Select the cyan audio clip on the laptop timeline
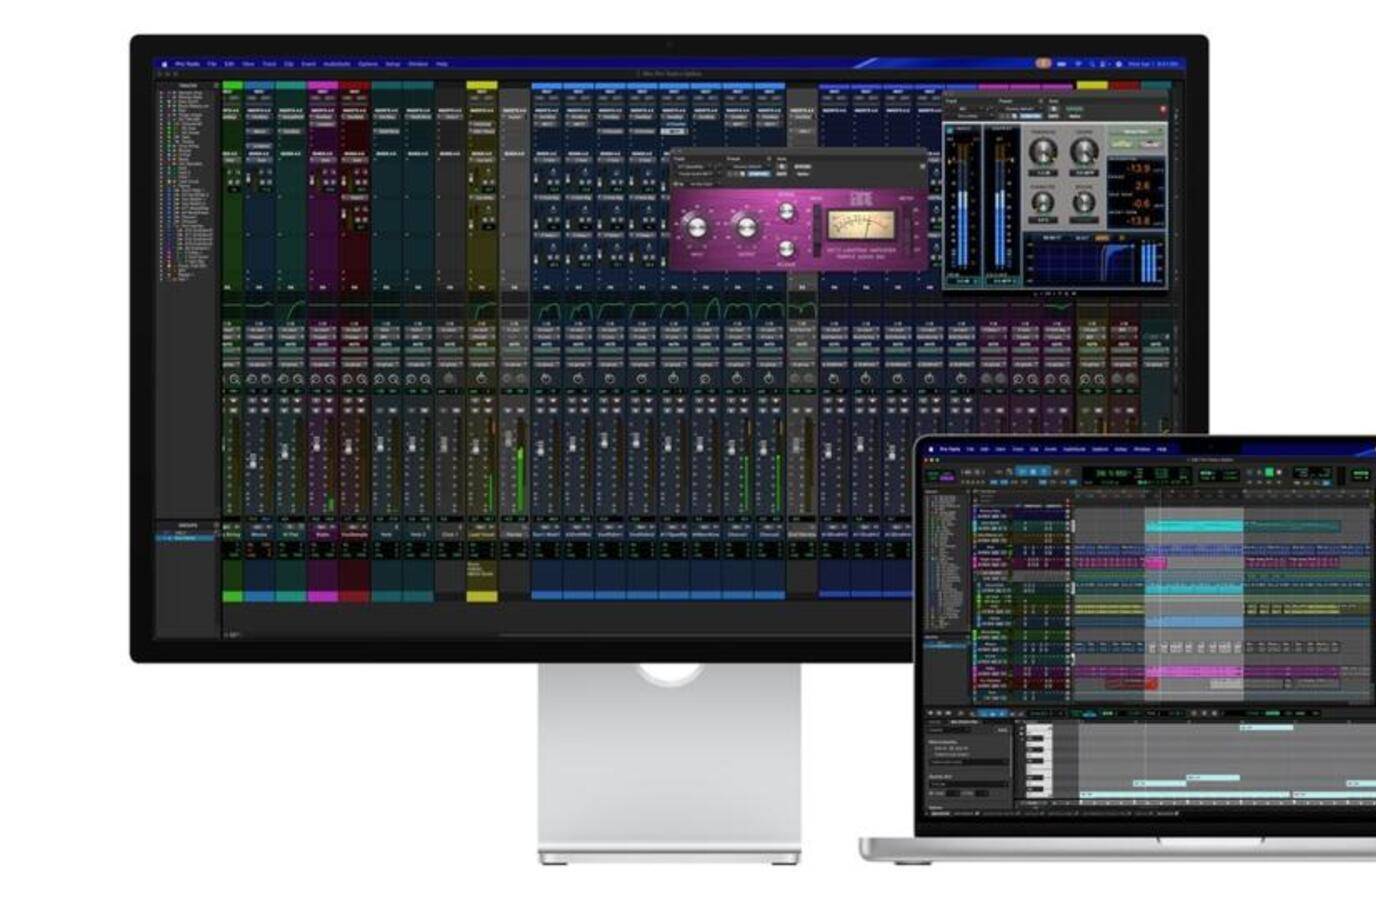 tap(1194, 525)
